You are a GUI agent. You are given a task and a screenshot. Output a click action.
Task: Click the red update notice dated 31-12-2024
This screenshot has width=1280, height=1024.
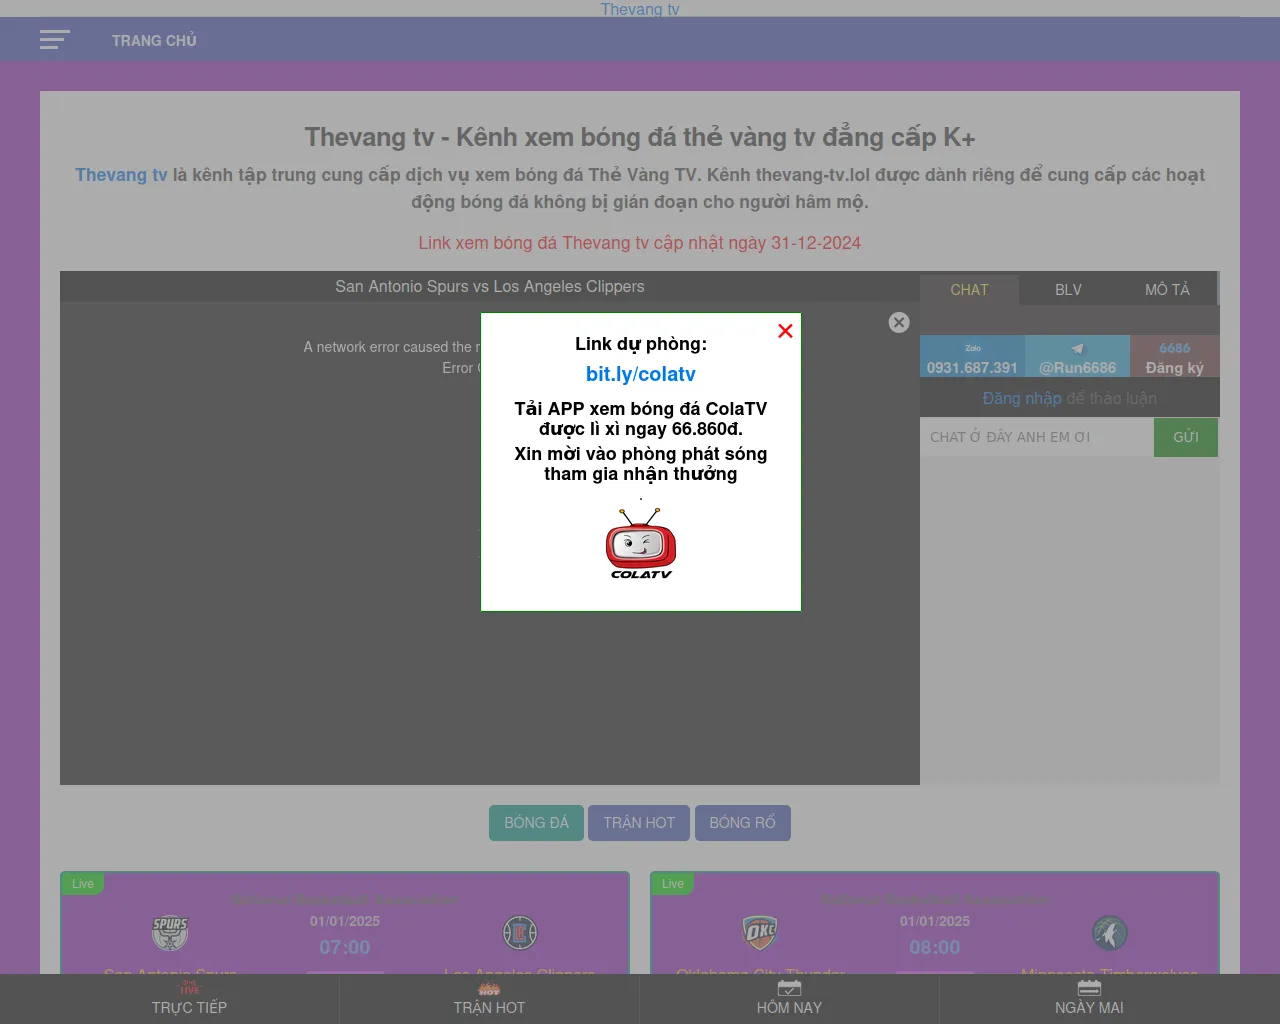pyautogui.click(x=640, y=243)
